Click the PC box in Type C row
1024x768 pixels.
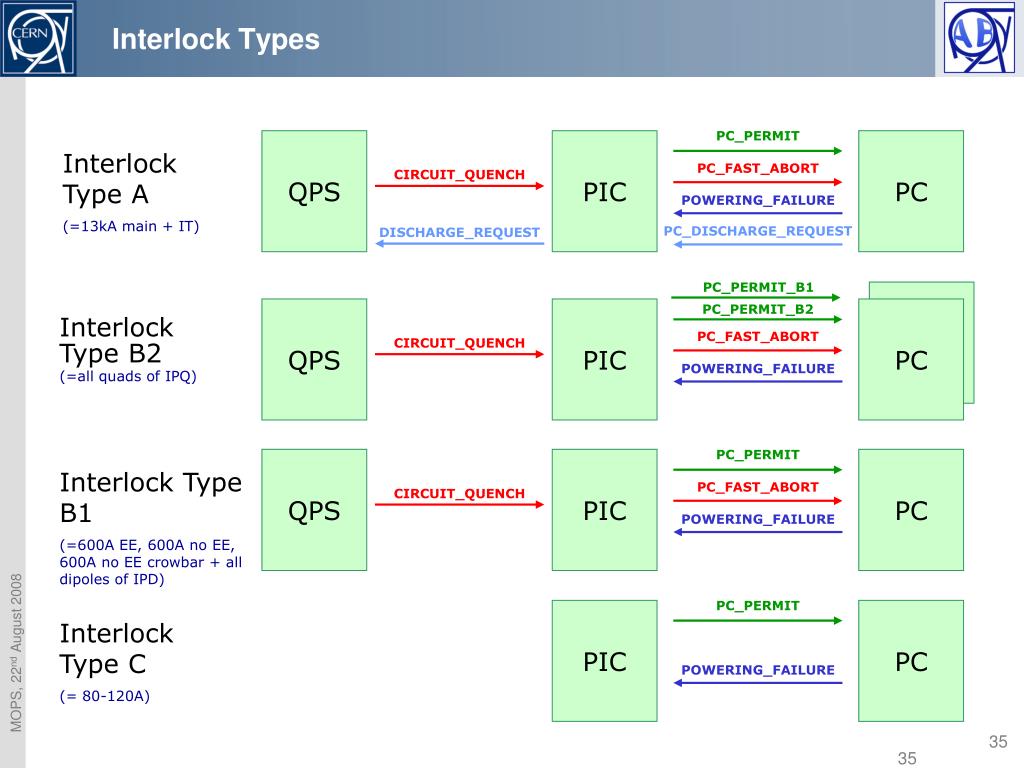point(911,661)
